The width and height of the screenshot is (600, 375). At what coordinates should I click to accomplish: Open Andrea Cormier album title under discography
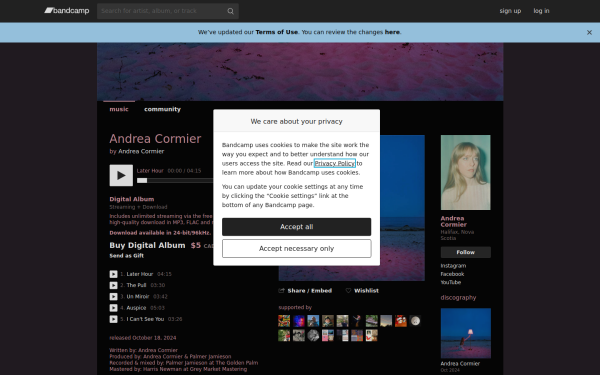(460, 364)
